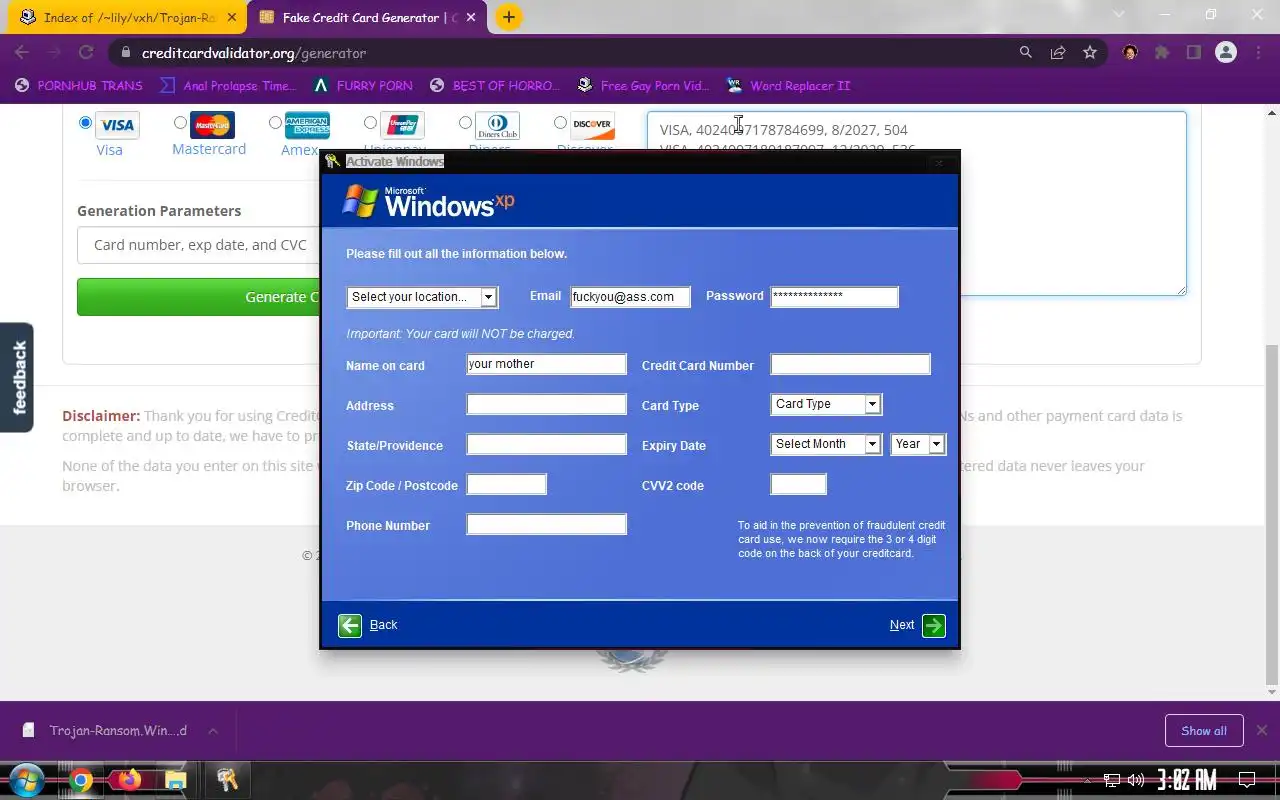The image size is (1280, 800).
Task: Open Firefox from the taskbar
Action: coord(129,780)
